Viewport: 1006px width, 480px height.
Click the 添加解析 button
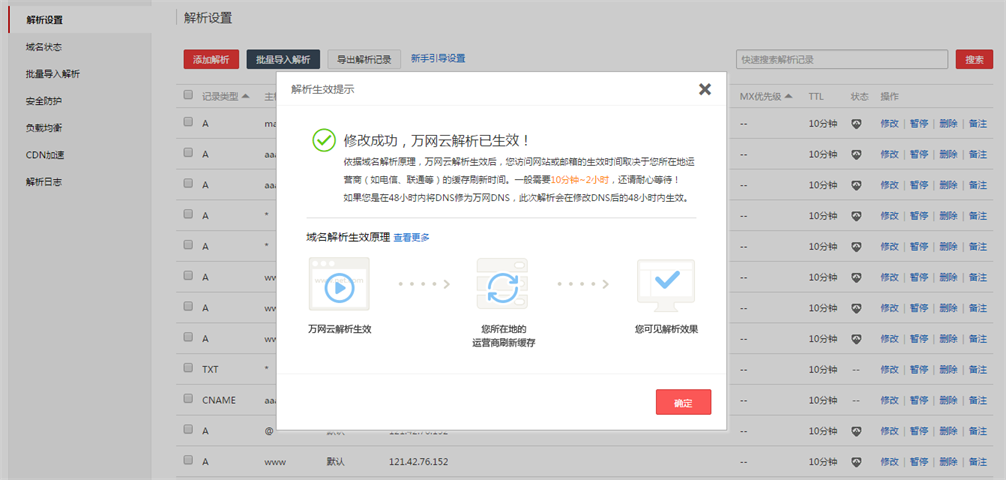click(211, 60)
